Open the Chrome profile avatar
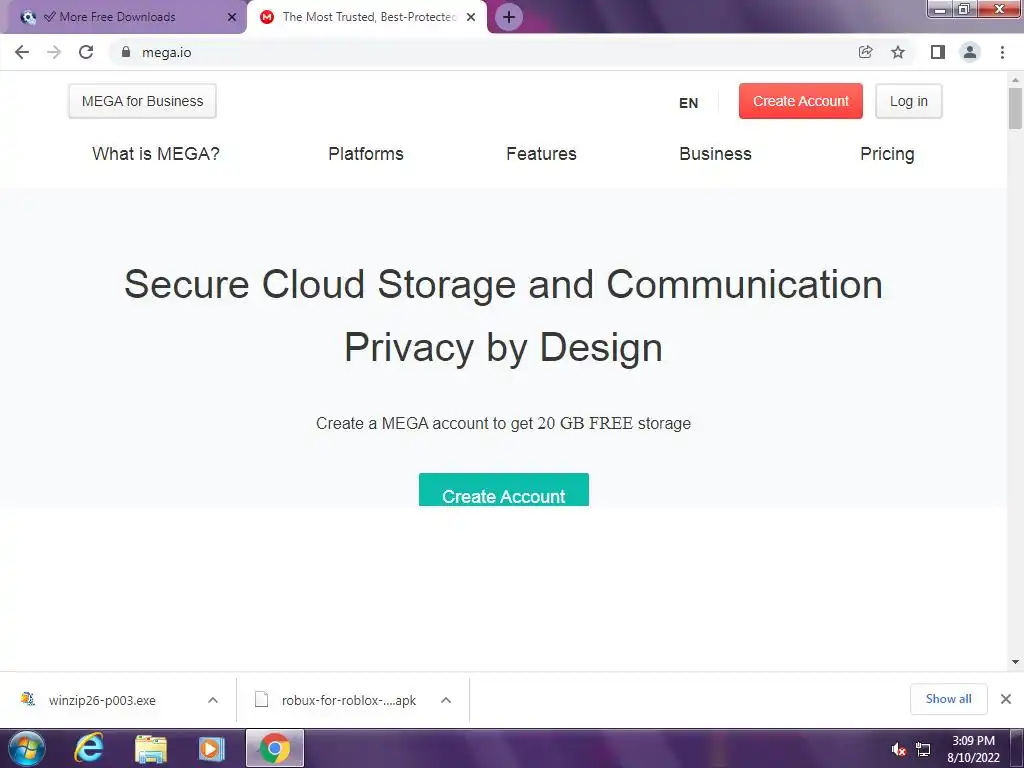Image resolution: width=1024 pixels, height=768 pixels. point(970,52)
